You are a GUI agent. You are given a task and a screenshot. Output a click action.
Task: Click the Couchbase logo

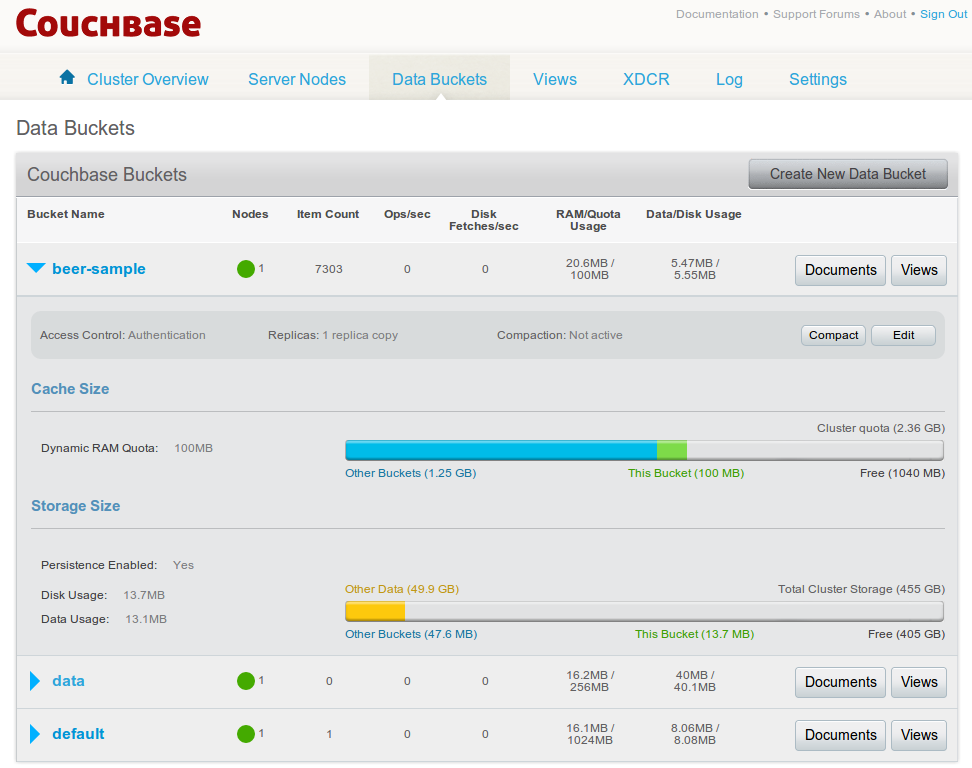pos(107,22)
